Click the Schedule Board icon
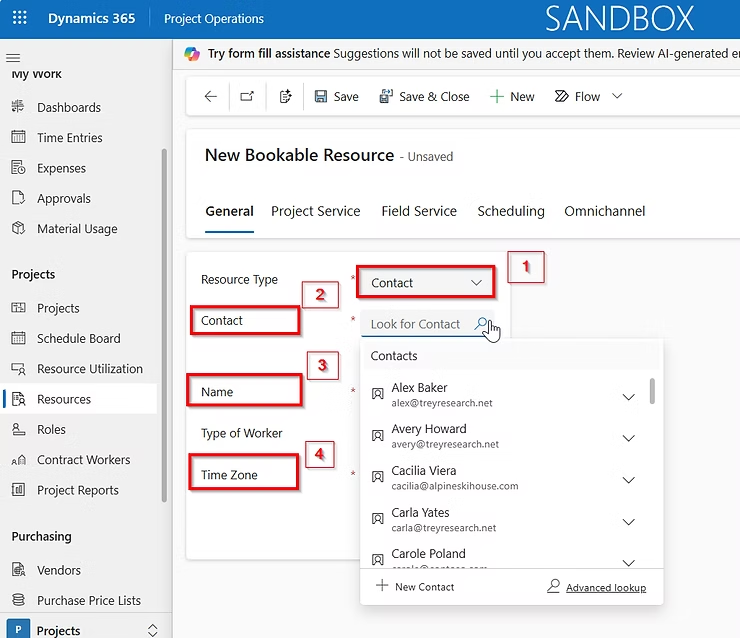 (18, 338)
